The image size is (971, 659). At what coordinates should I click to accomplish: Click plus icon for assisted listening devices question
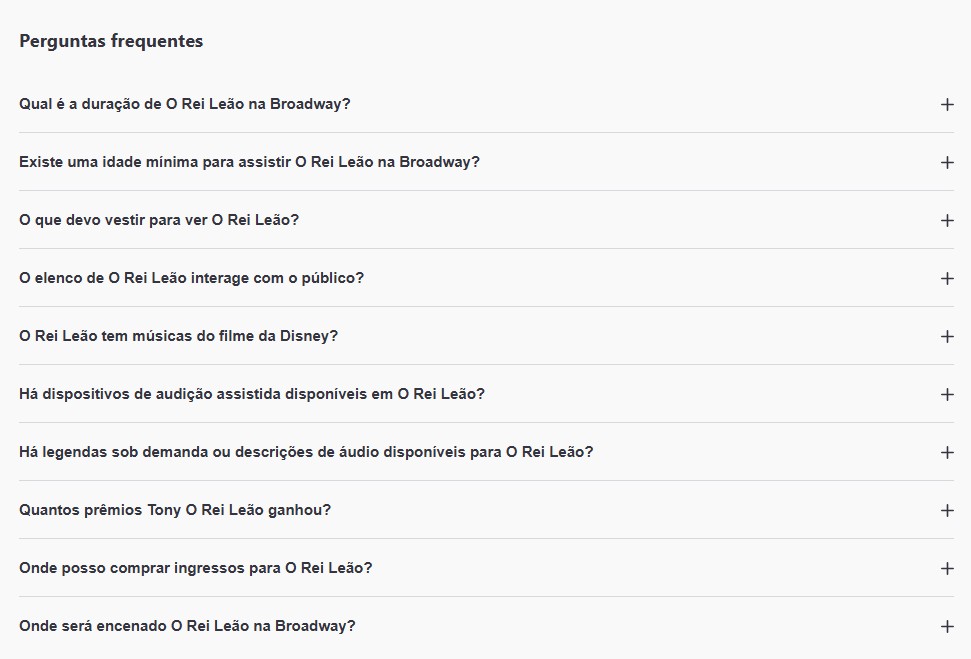coord(947,394)
